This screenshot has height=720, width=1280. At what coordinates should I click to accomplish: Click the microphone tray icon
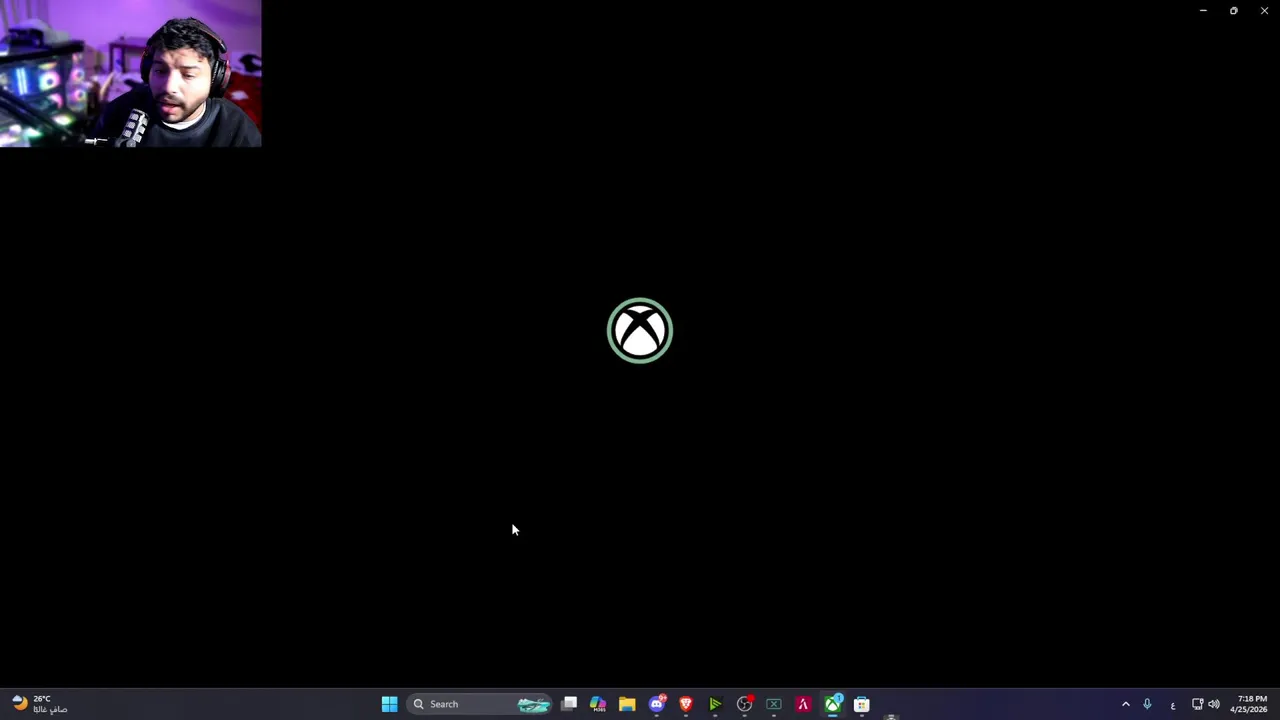point(1147,704)
